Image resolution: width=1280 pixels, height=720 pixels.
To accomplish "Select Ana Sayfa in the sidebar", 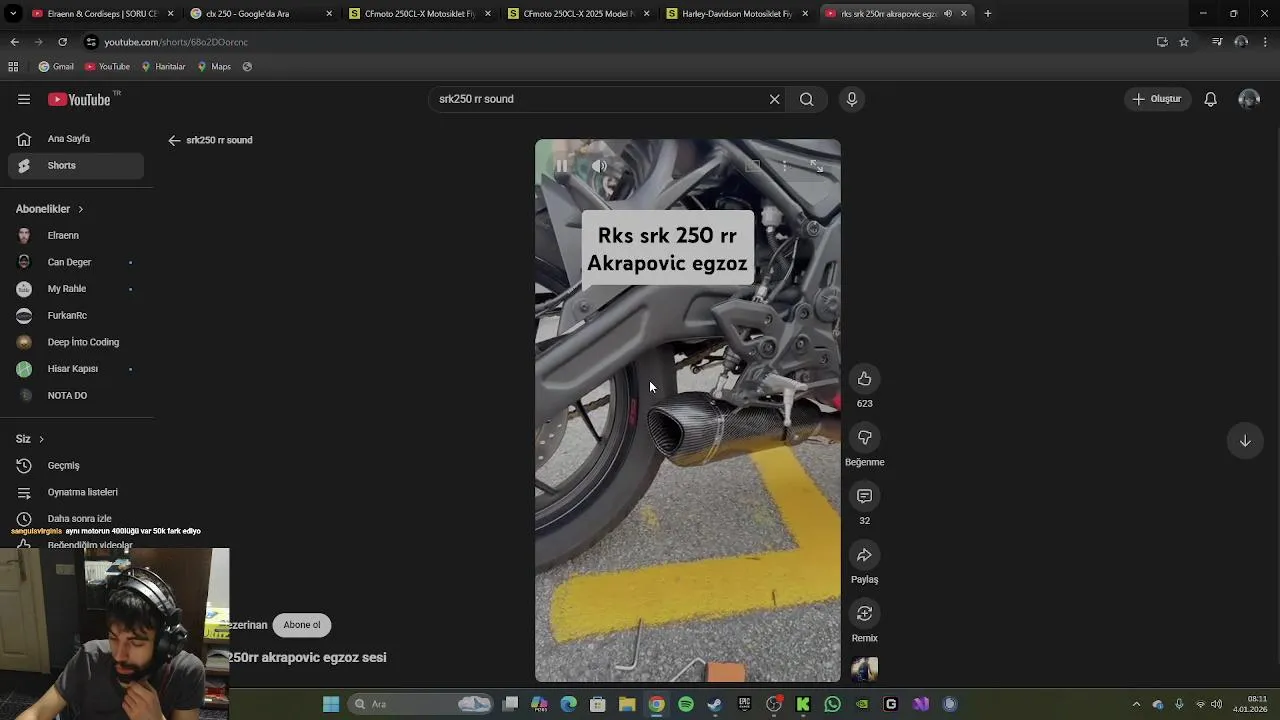I will pyautogui.click(x=76, y=139).
